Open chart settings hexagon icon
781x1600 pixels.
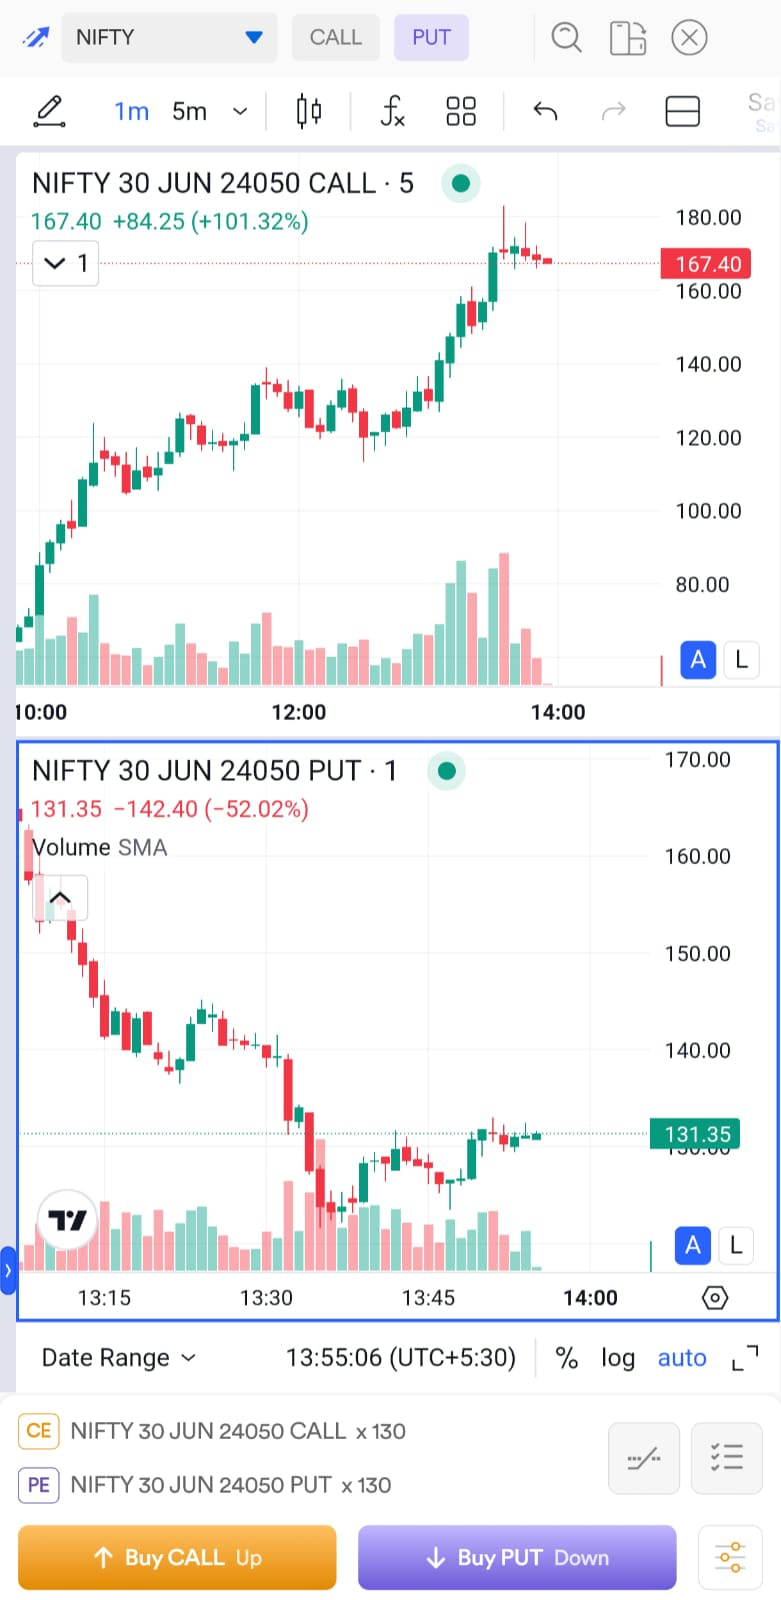coord(715,1298)
